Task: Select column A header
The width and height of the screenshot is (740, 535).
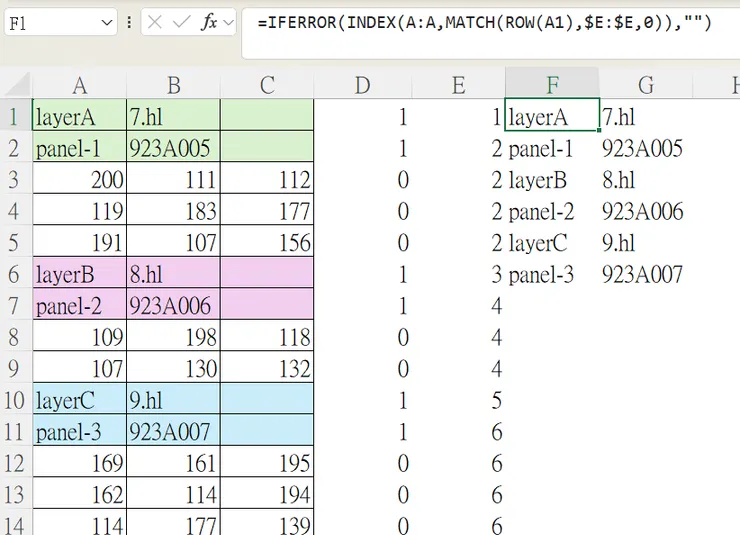Action: [x=79, y=85]
